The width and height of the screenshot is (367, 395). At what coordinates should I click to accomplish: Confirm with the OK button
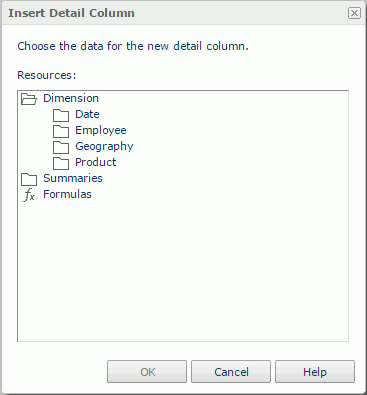[x=147, y=372]
